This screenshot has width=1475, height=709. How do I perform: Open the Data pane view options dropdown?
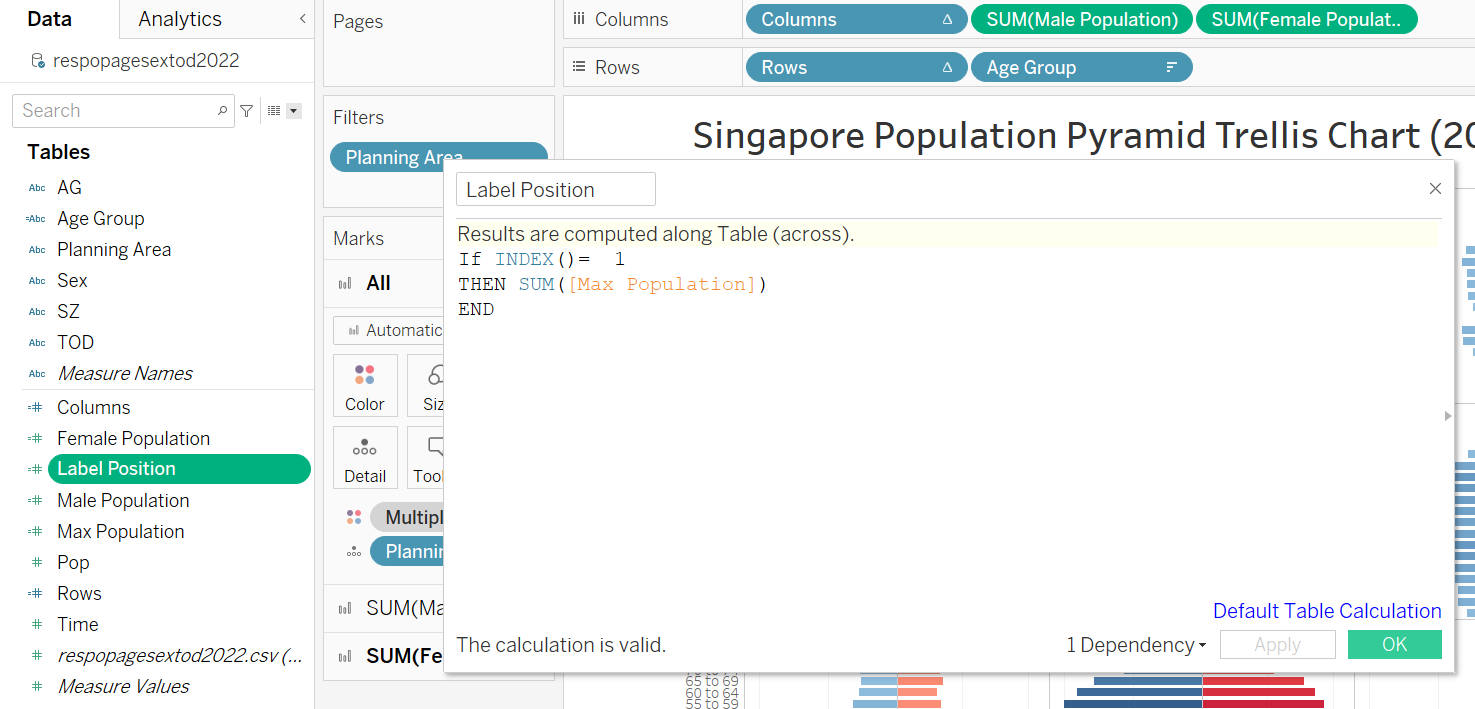pyautogui.click(x=294, y=111)
